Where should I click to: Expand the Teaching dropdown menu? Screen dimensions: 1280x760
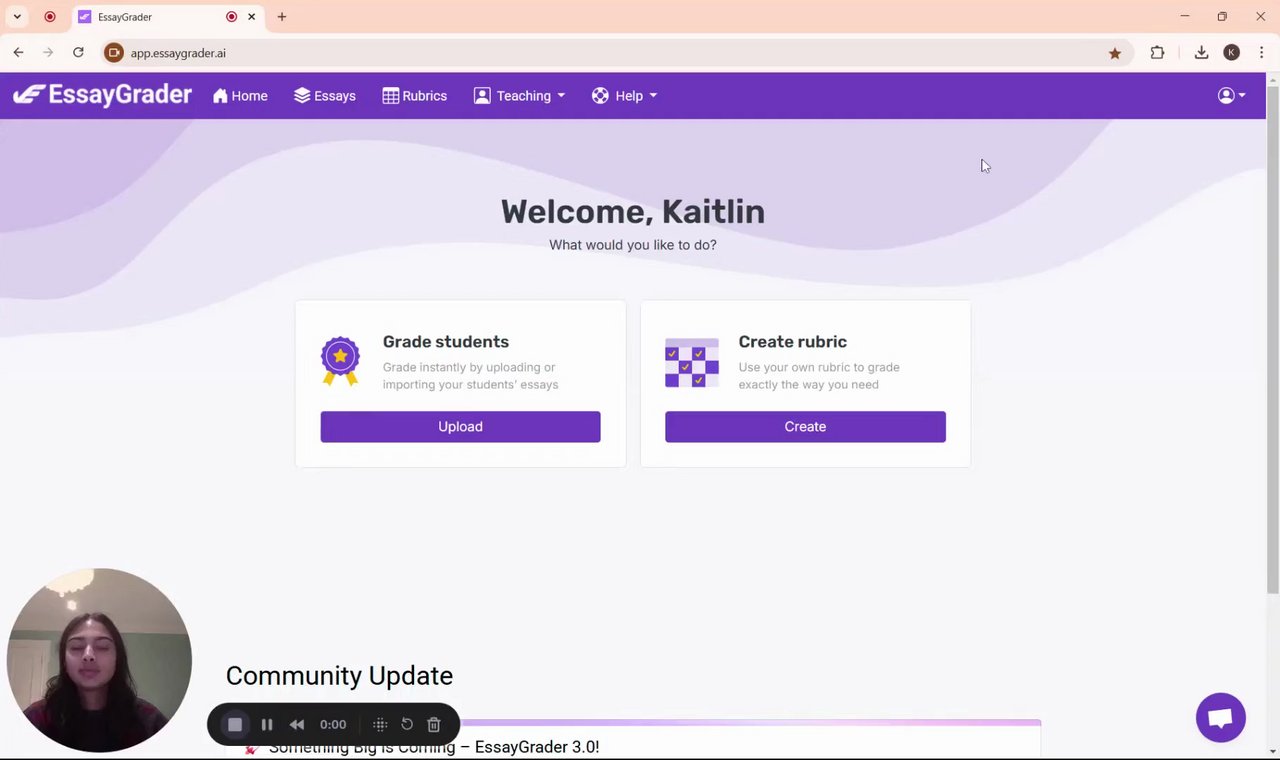[x=520, y=96]
